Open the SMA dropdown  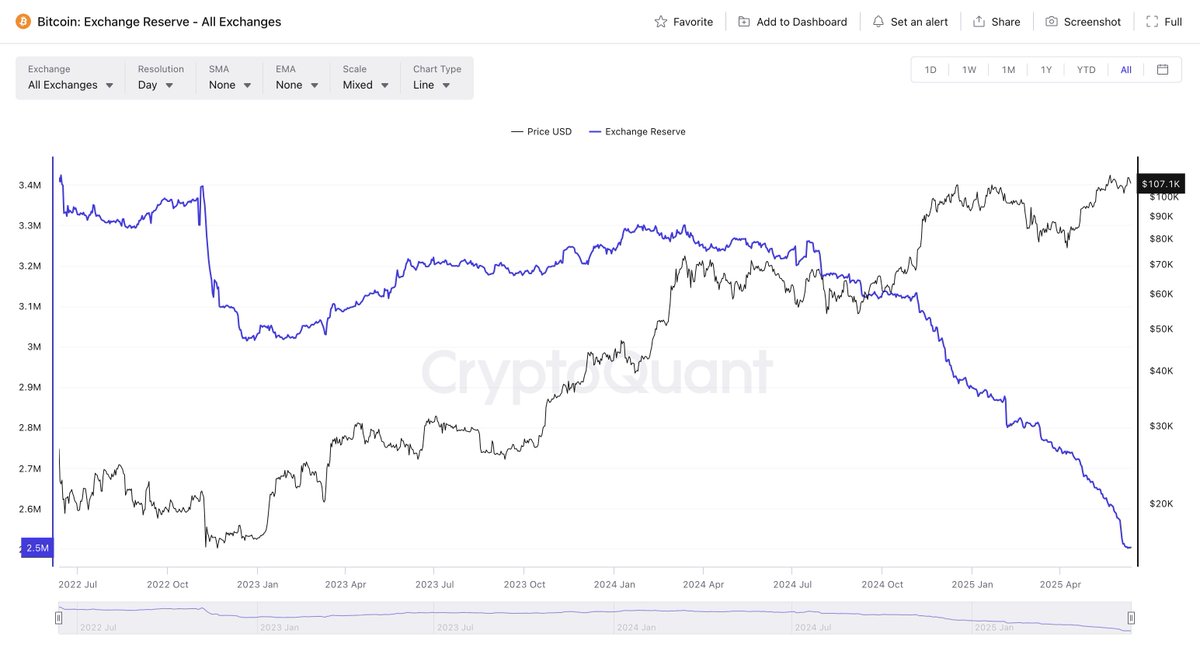click(230, 78)
